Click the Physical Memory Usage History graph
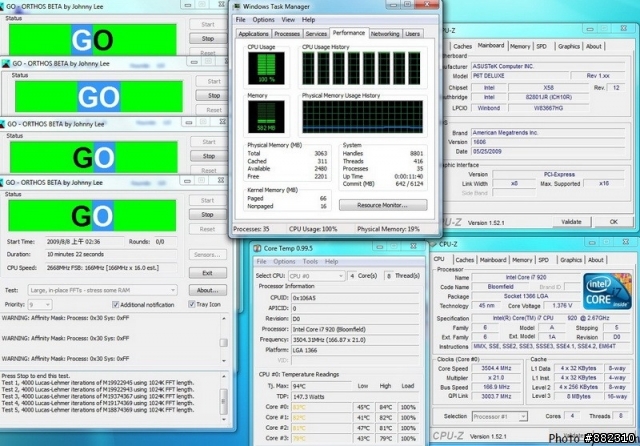 pyautogui.click(x=362, y=117)
